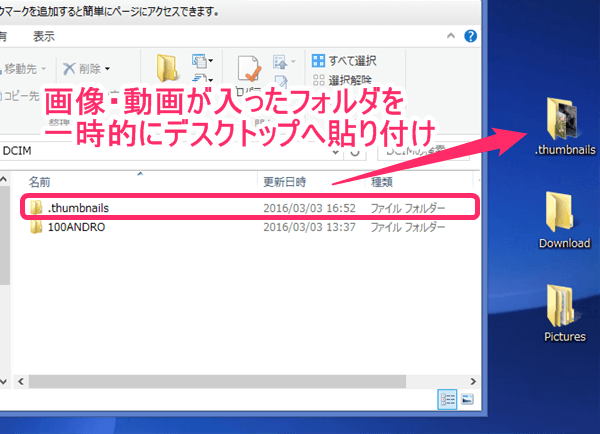Click nav pane scroll down arrow
The width and height of the screenshot is (600, 434).
4,382
